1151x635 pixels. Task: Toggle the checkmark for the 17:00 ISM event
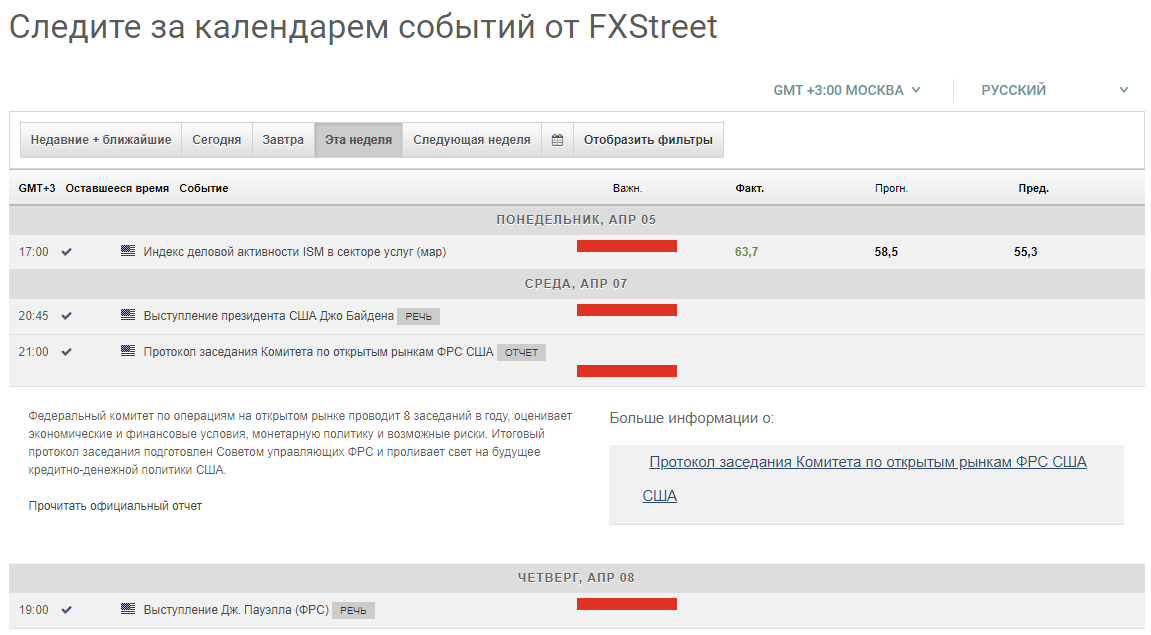pos(67,252)
